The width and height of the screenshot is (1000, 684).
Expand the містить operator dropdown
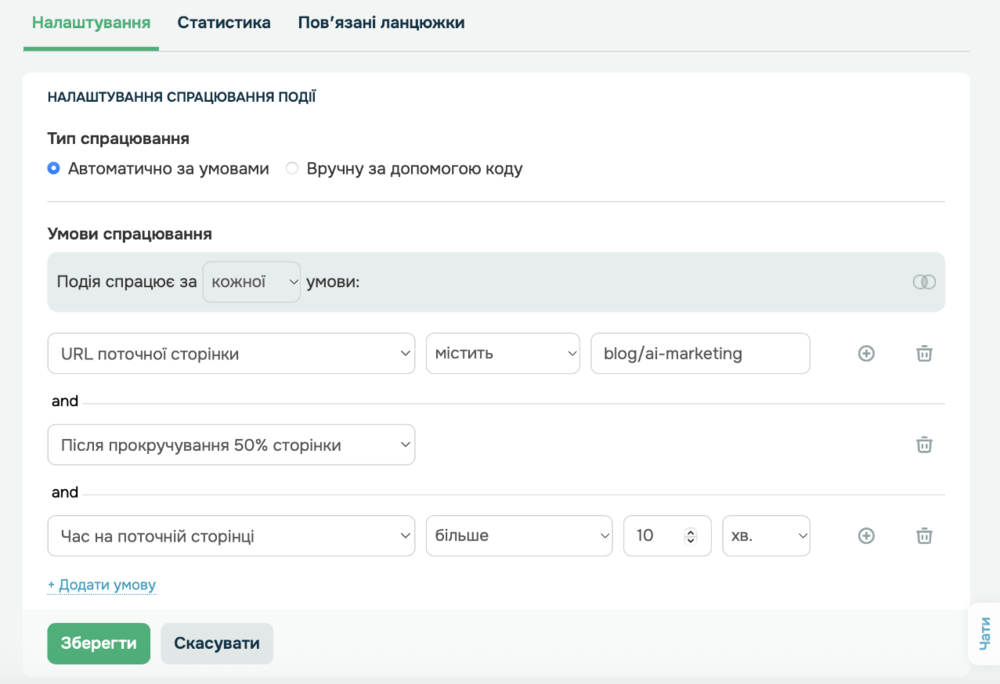pyautogui.click(x=502, y=354)
